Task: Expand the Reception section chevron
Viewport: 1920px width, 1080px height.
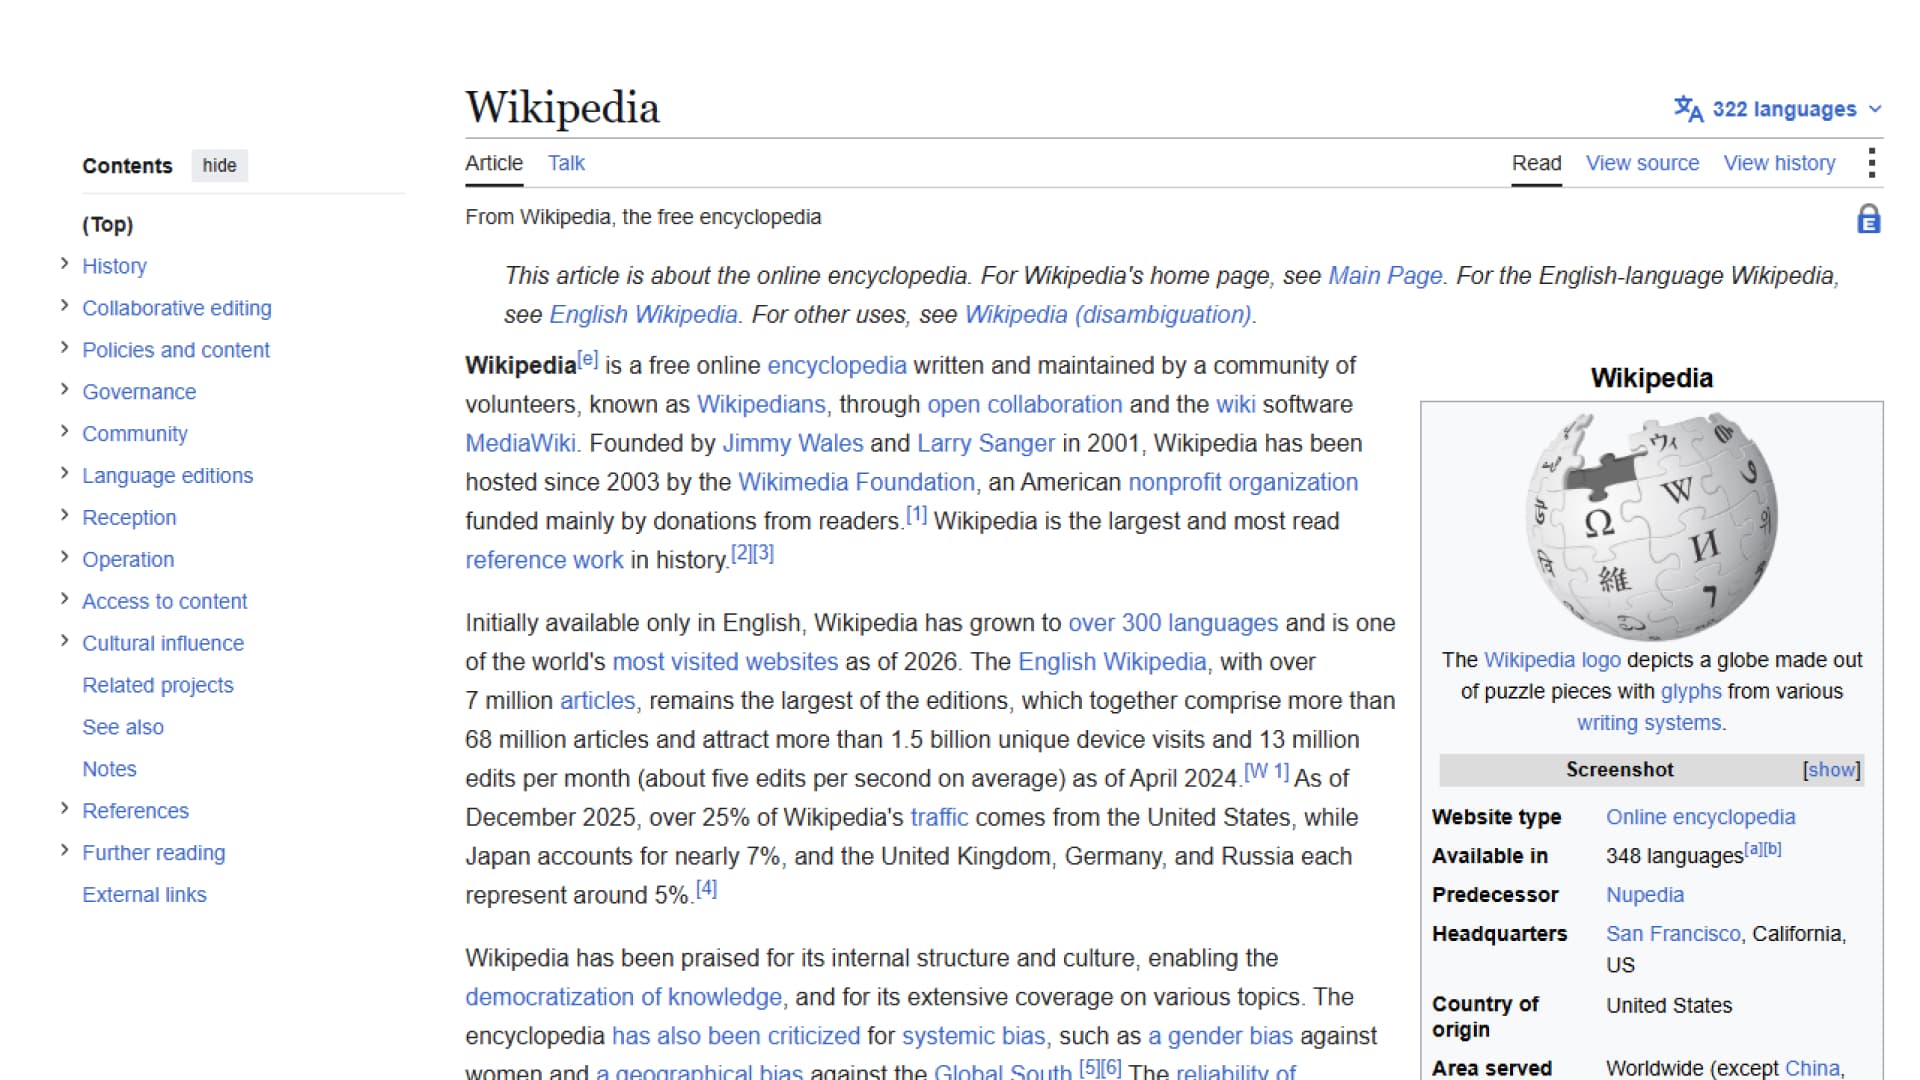Action: point(64,516)
